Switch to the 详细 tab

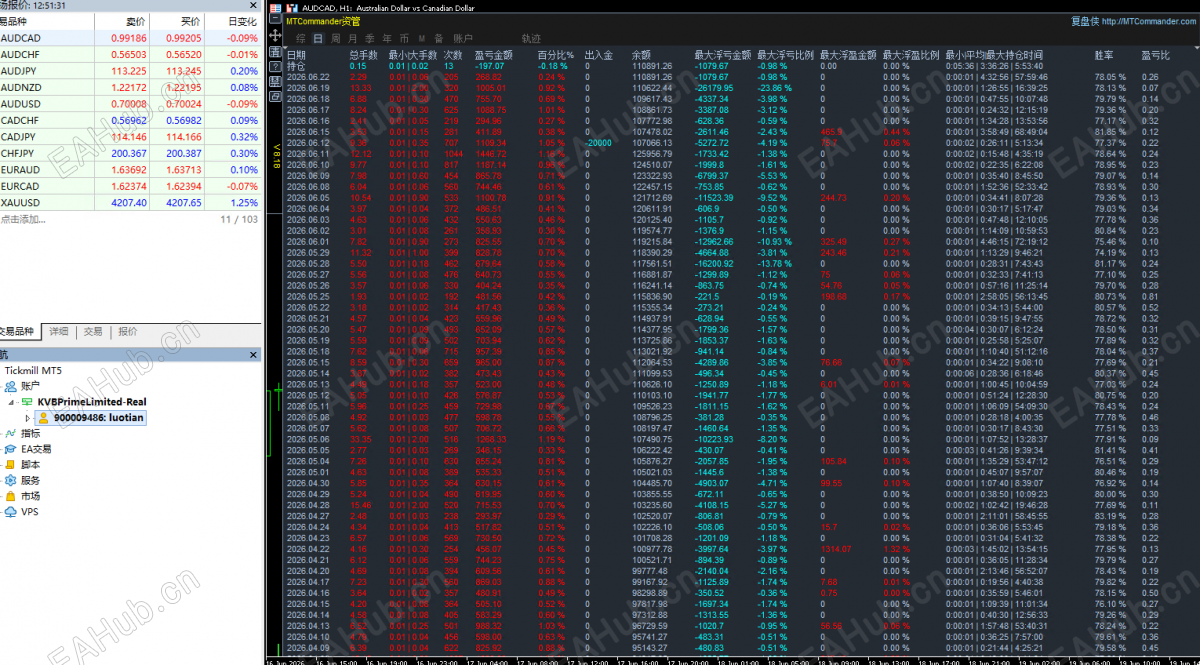59,331
